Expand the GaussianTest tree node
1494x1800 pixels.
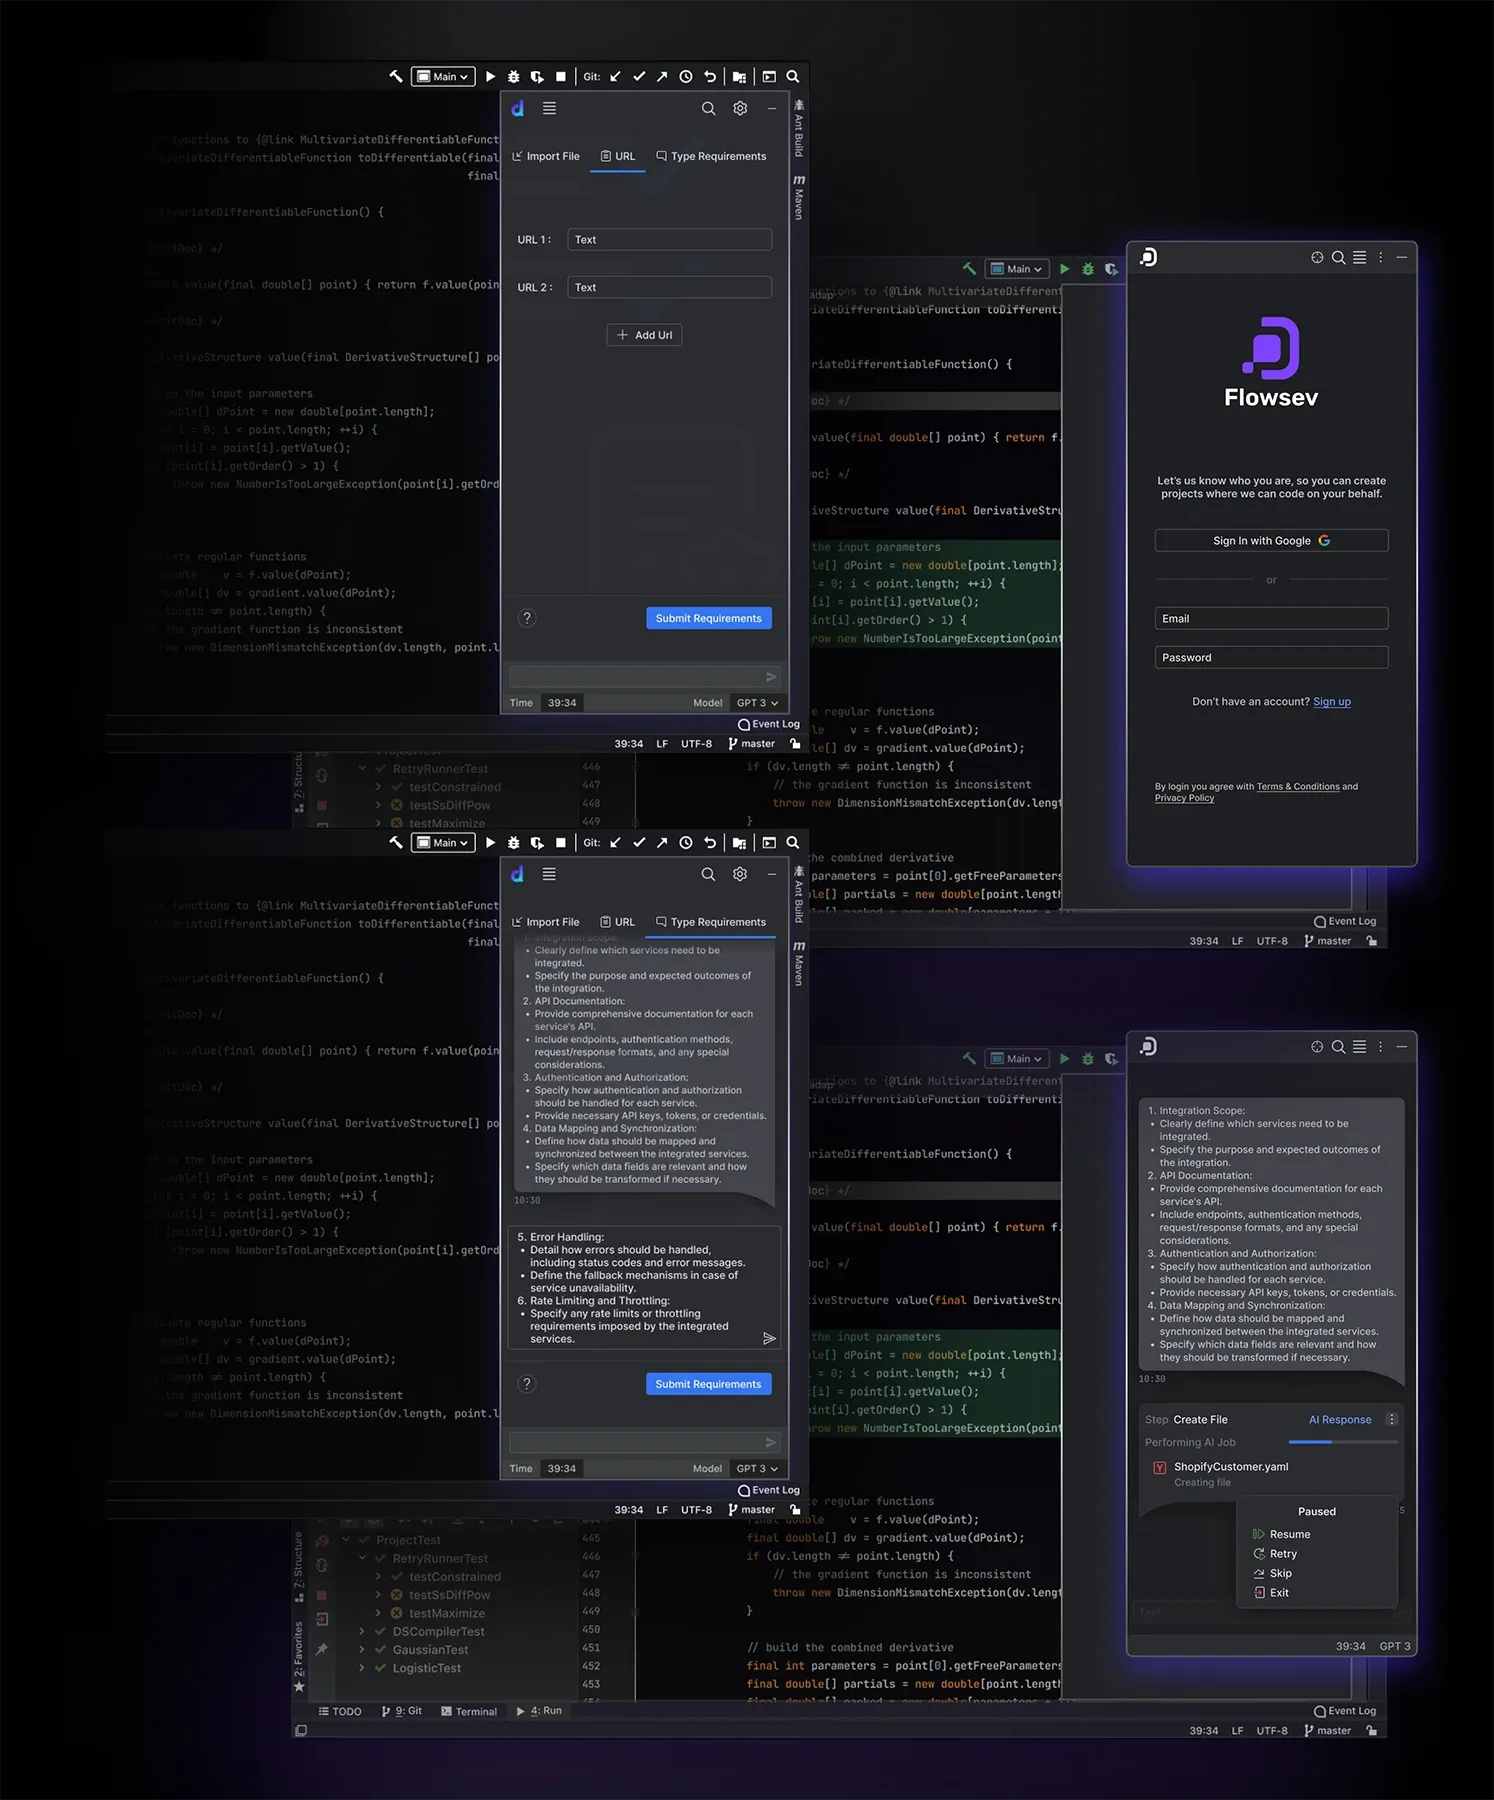point(362,1650)
